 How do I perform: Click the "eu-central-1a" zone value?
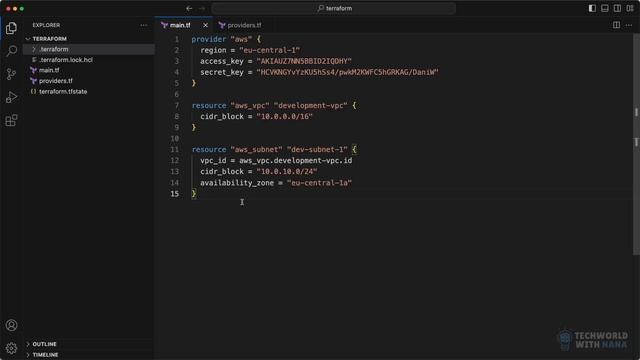tap(319, 182)
